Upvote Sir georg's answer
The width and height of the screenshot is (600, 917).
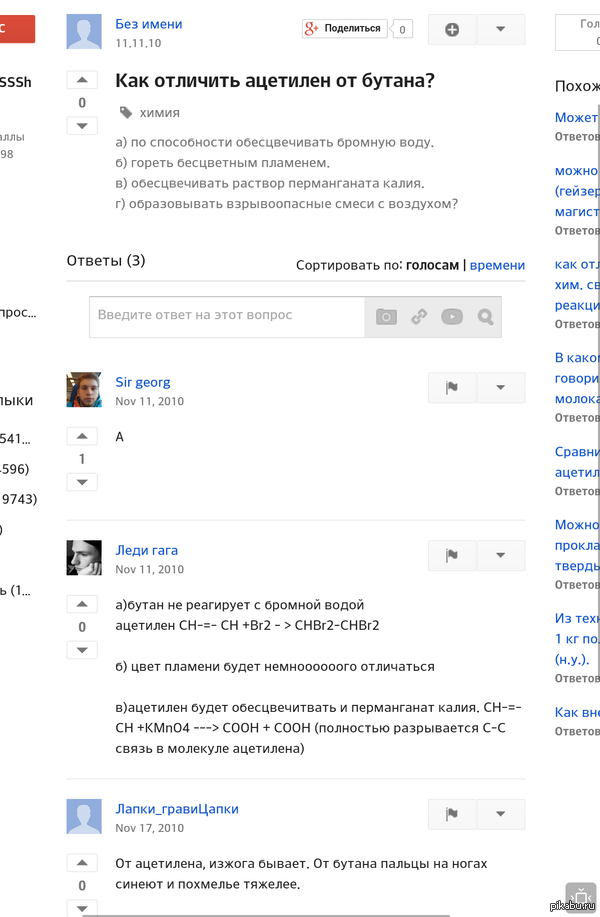[82, 437]
